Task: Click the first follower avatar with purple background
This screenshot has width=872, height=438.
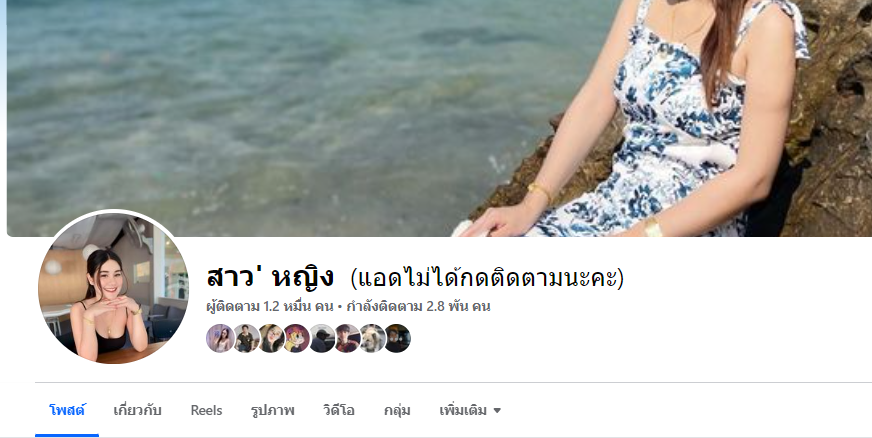Action: point(220,339)
